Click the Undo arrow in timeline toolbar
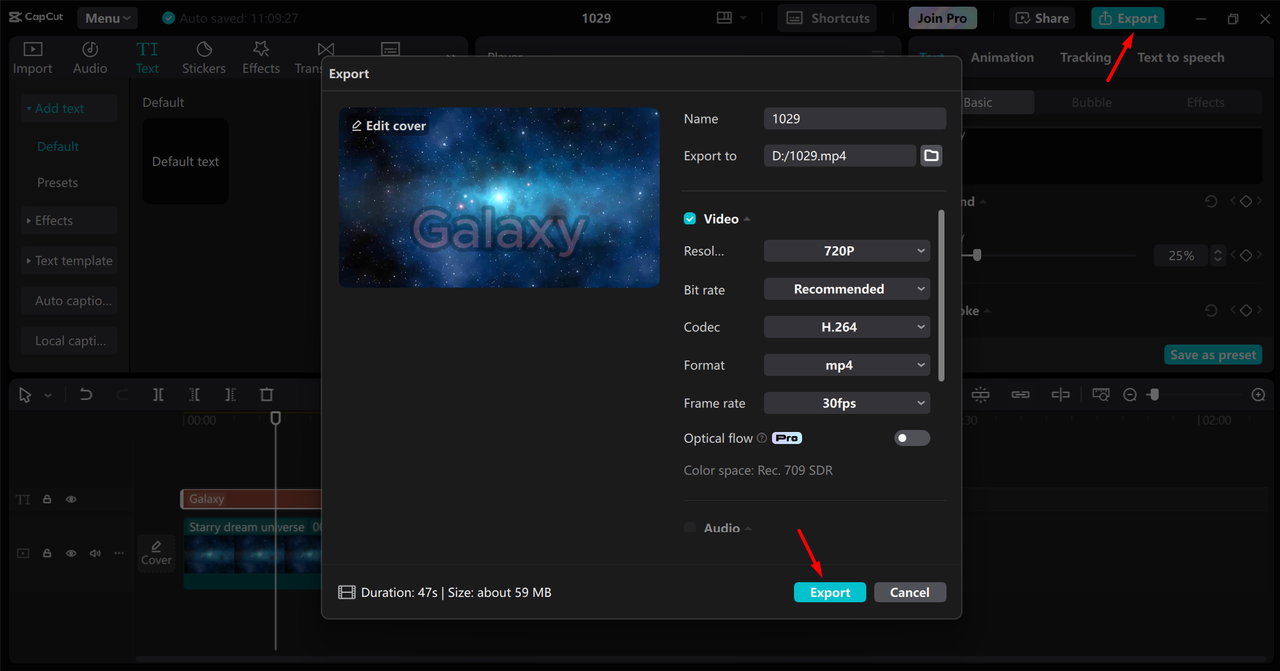 [86, 395]
